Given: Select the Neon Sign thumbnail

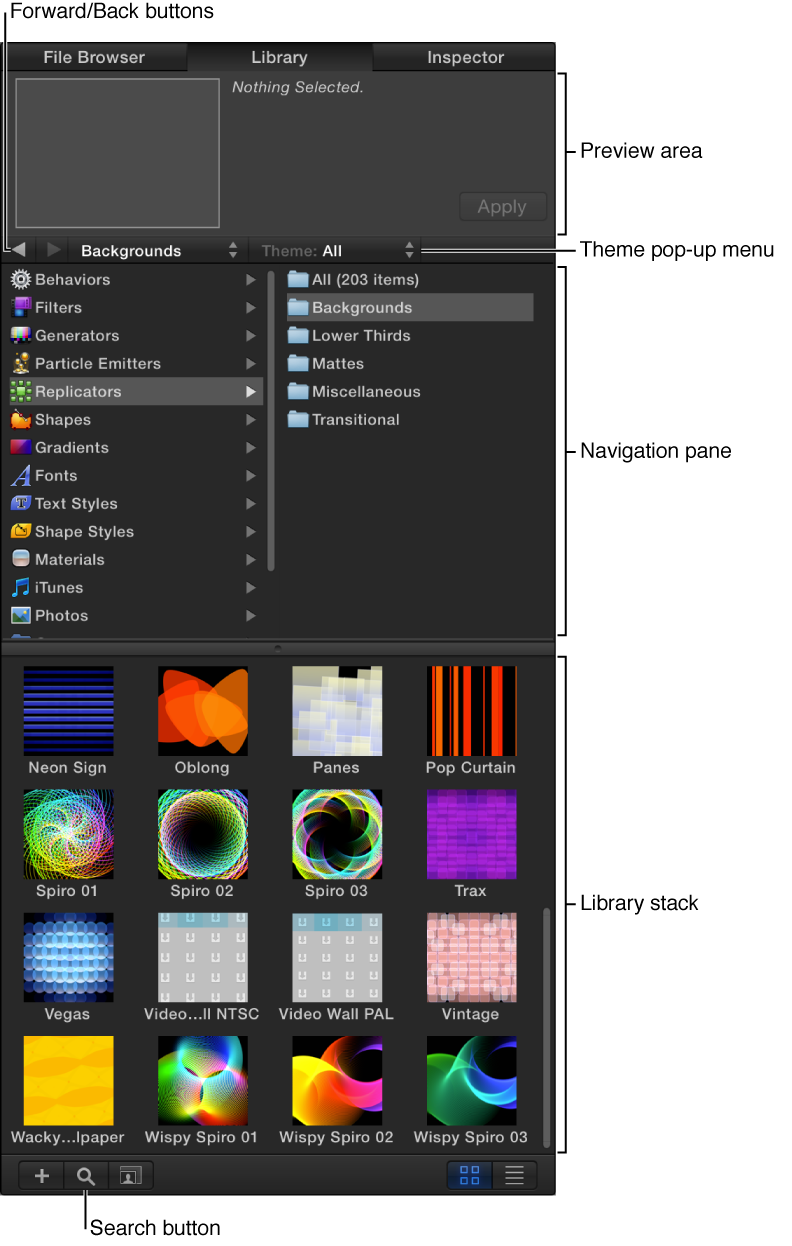Looking at the screenshot, I should click(68, 711).
